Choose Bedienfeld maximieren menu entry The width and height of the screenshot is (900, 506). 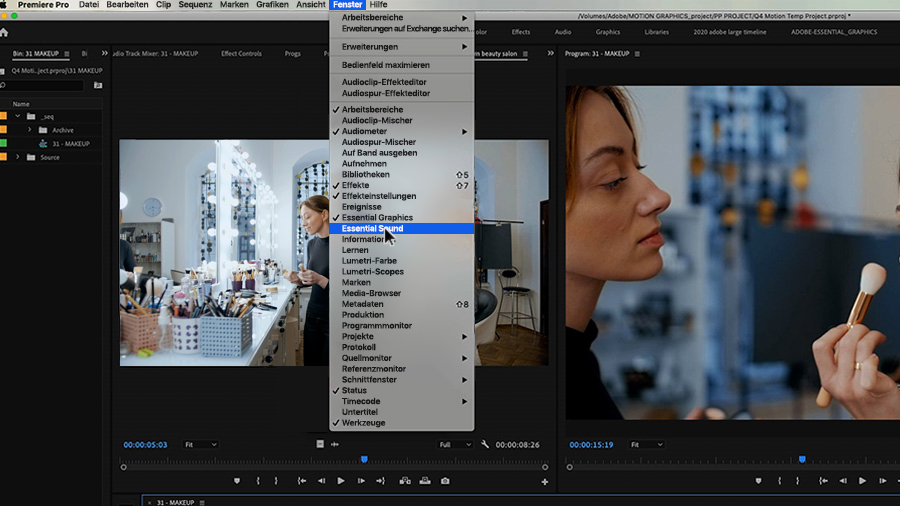[385, 64]
